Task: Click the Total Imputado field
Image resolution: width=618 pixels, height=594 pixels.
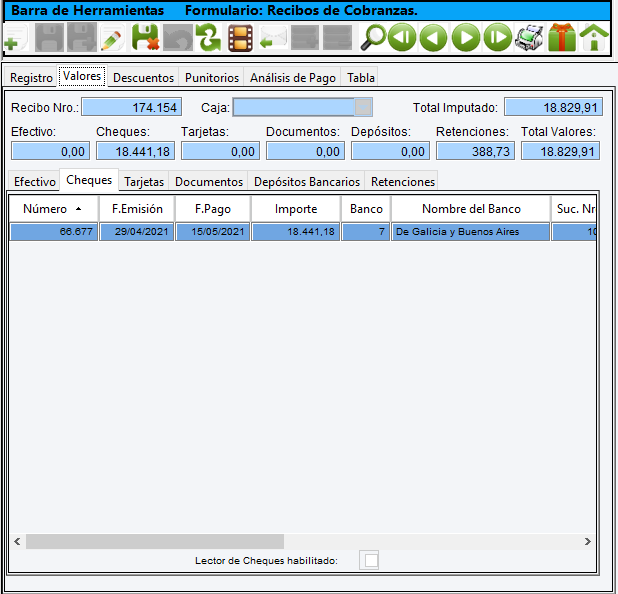Action: tap(553, 107)
